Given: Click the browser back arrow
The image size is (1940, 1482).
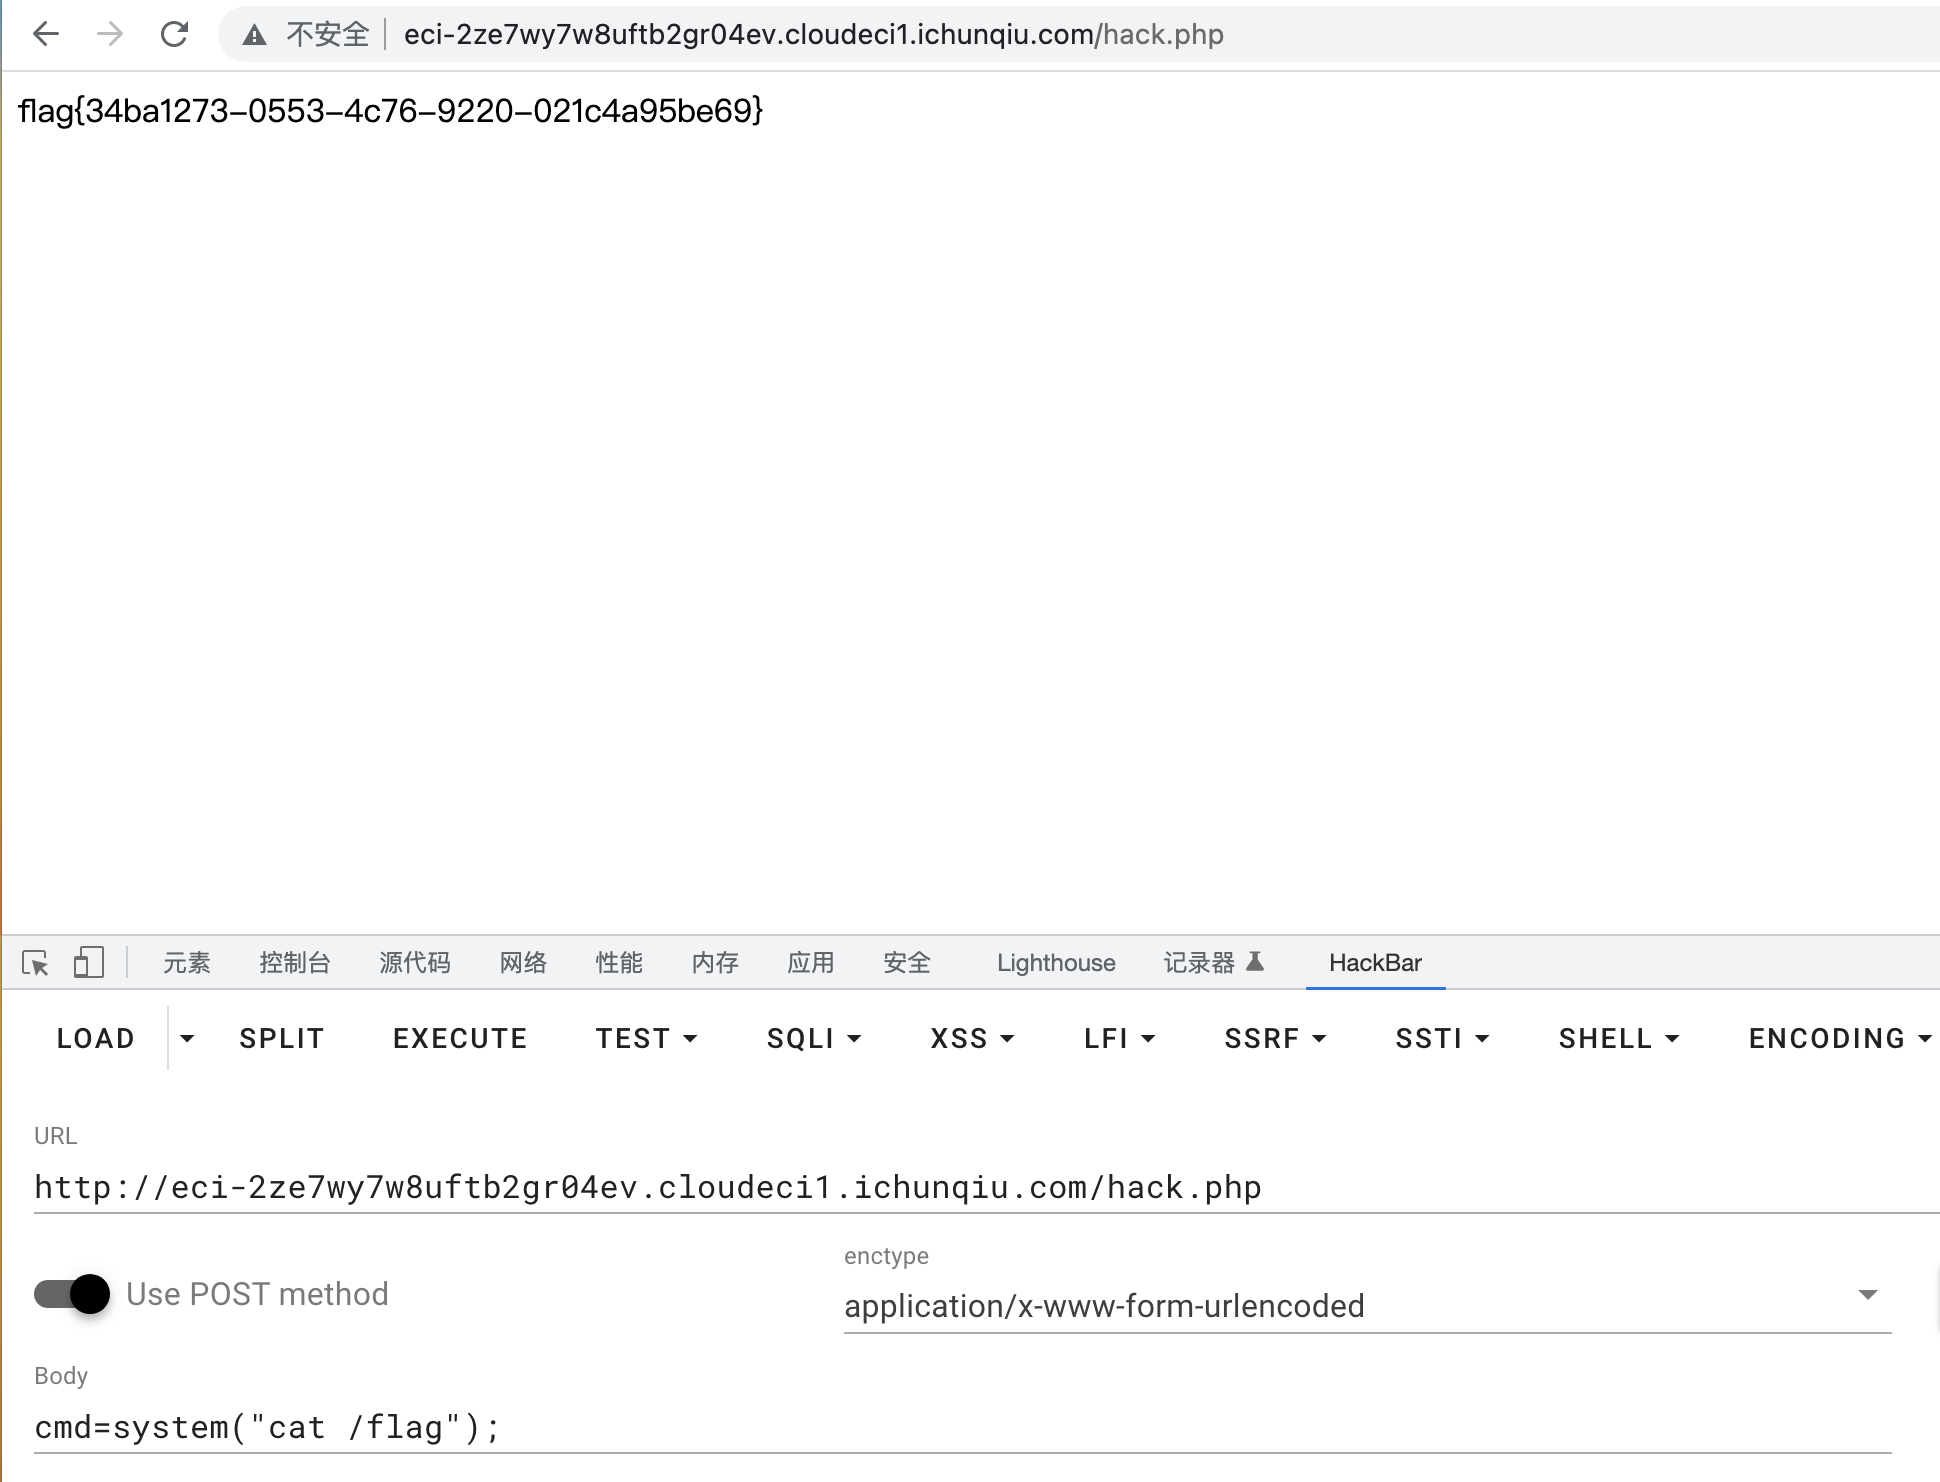Looking at the screenshot, I should (46, 35).
